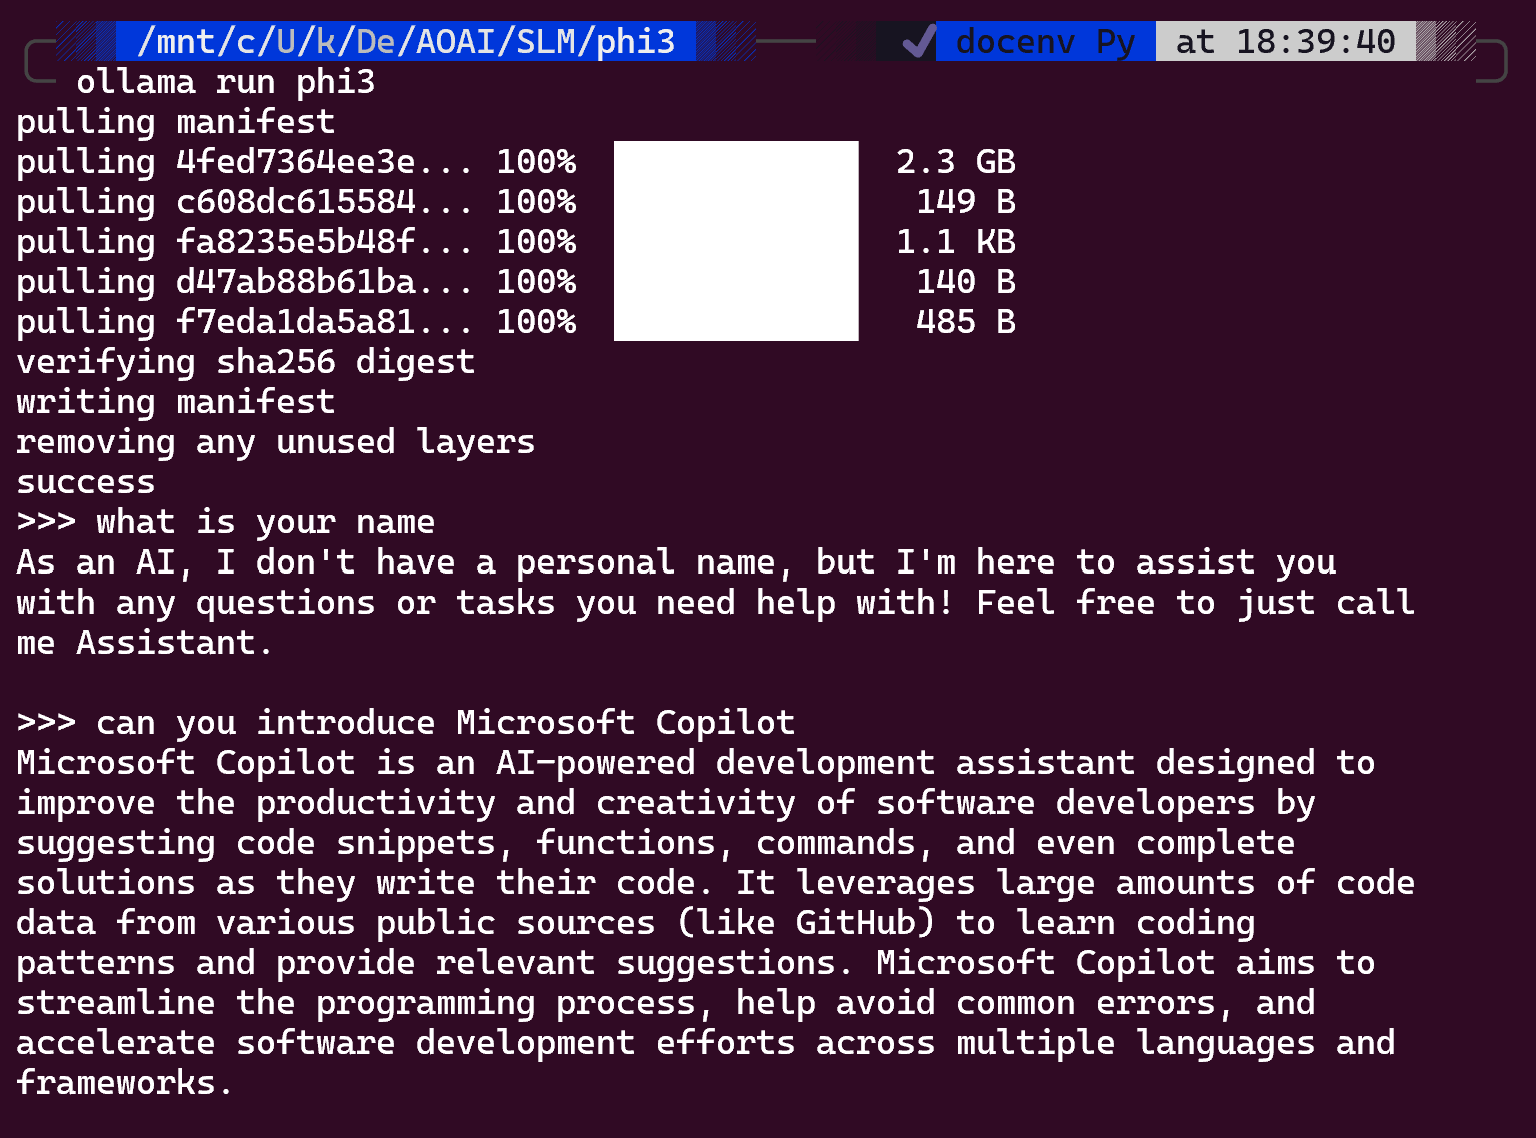Click the white progress bar block

click(x=736, y=241)
